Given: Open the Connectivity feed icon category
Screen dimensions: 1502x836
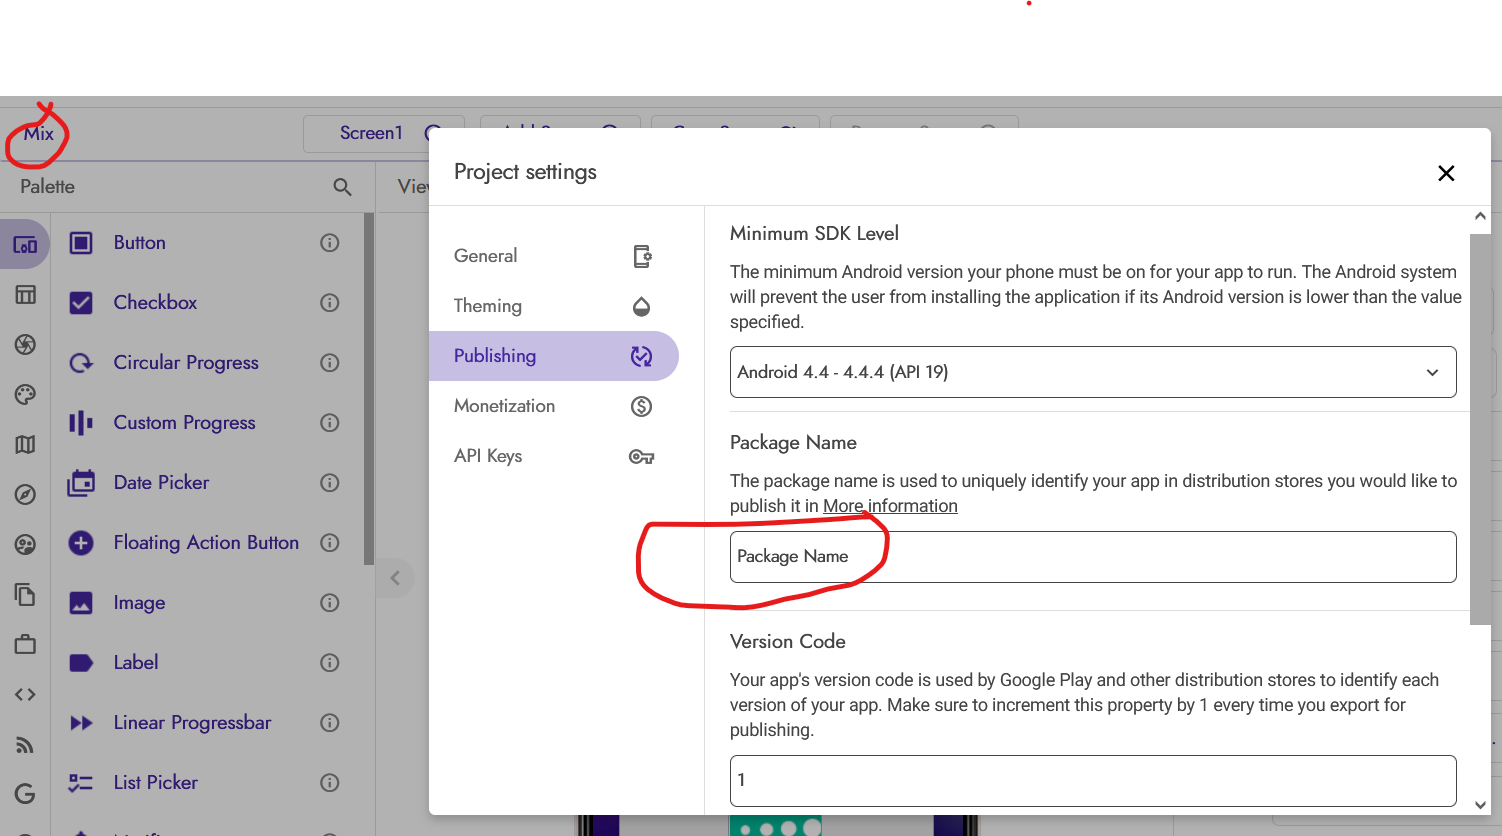Looking at the screenshot, I should 25,744.
